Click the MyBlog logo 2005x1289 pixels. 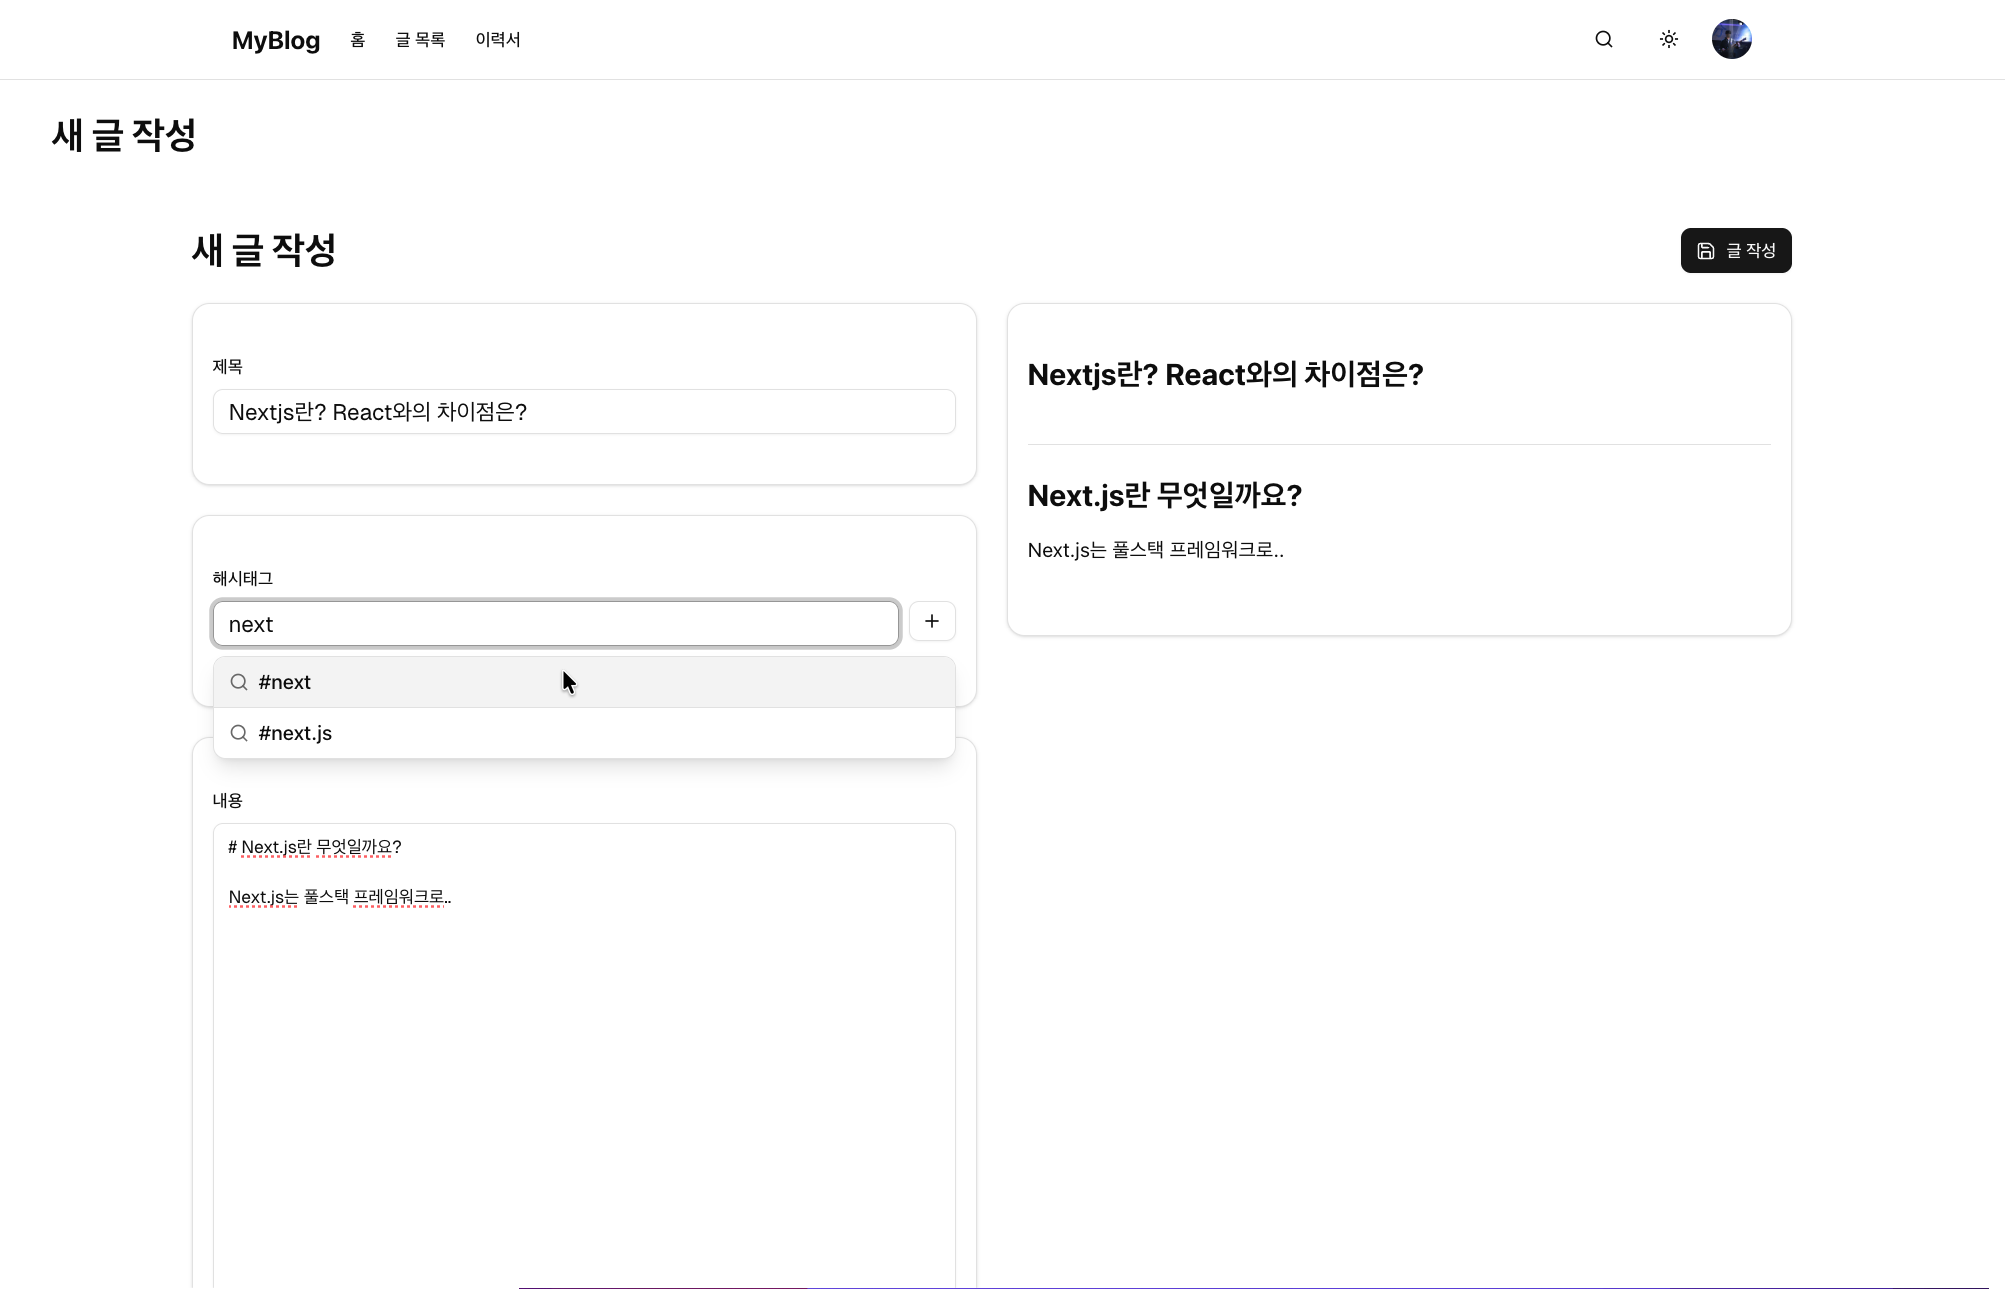tap(276, 40)
